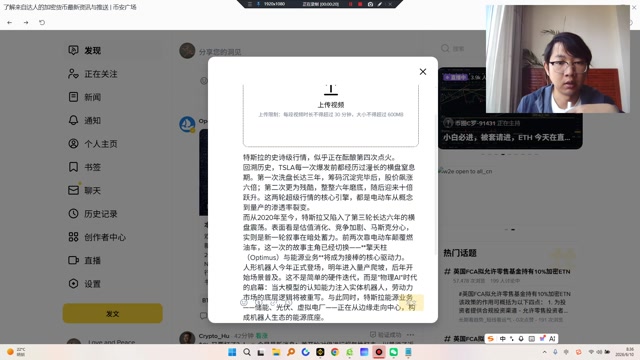Toggle IME punctuation mode
This screenshot has height=360, width=640.
(x=512, y=339)
